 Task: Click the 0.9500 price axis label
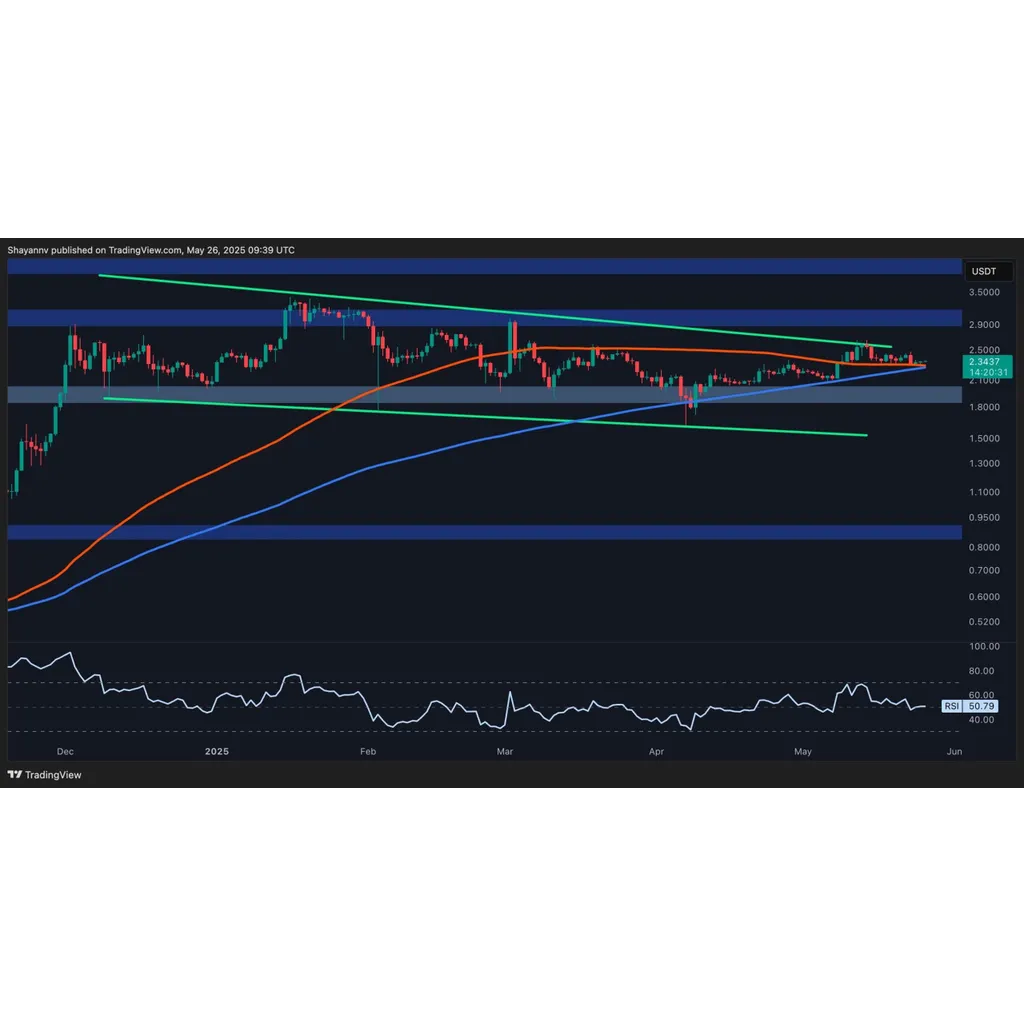(984, 517)
